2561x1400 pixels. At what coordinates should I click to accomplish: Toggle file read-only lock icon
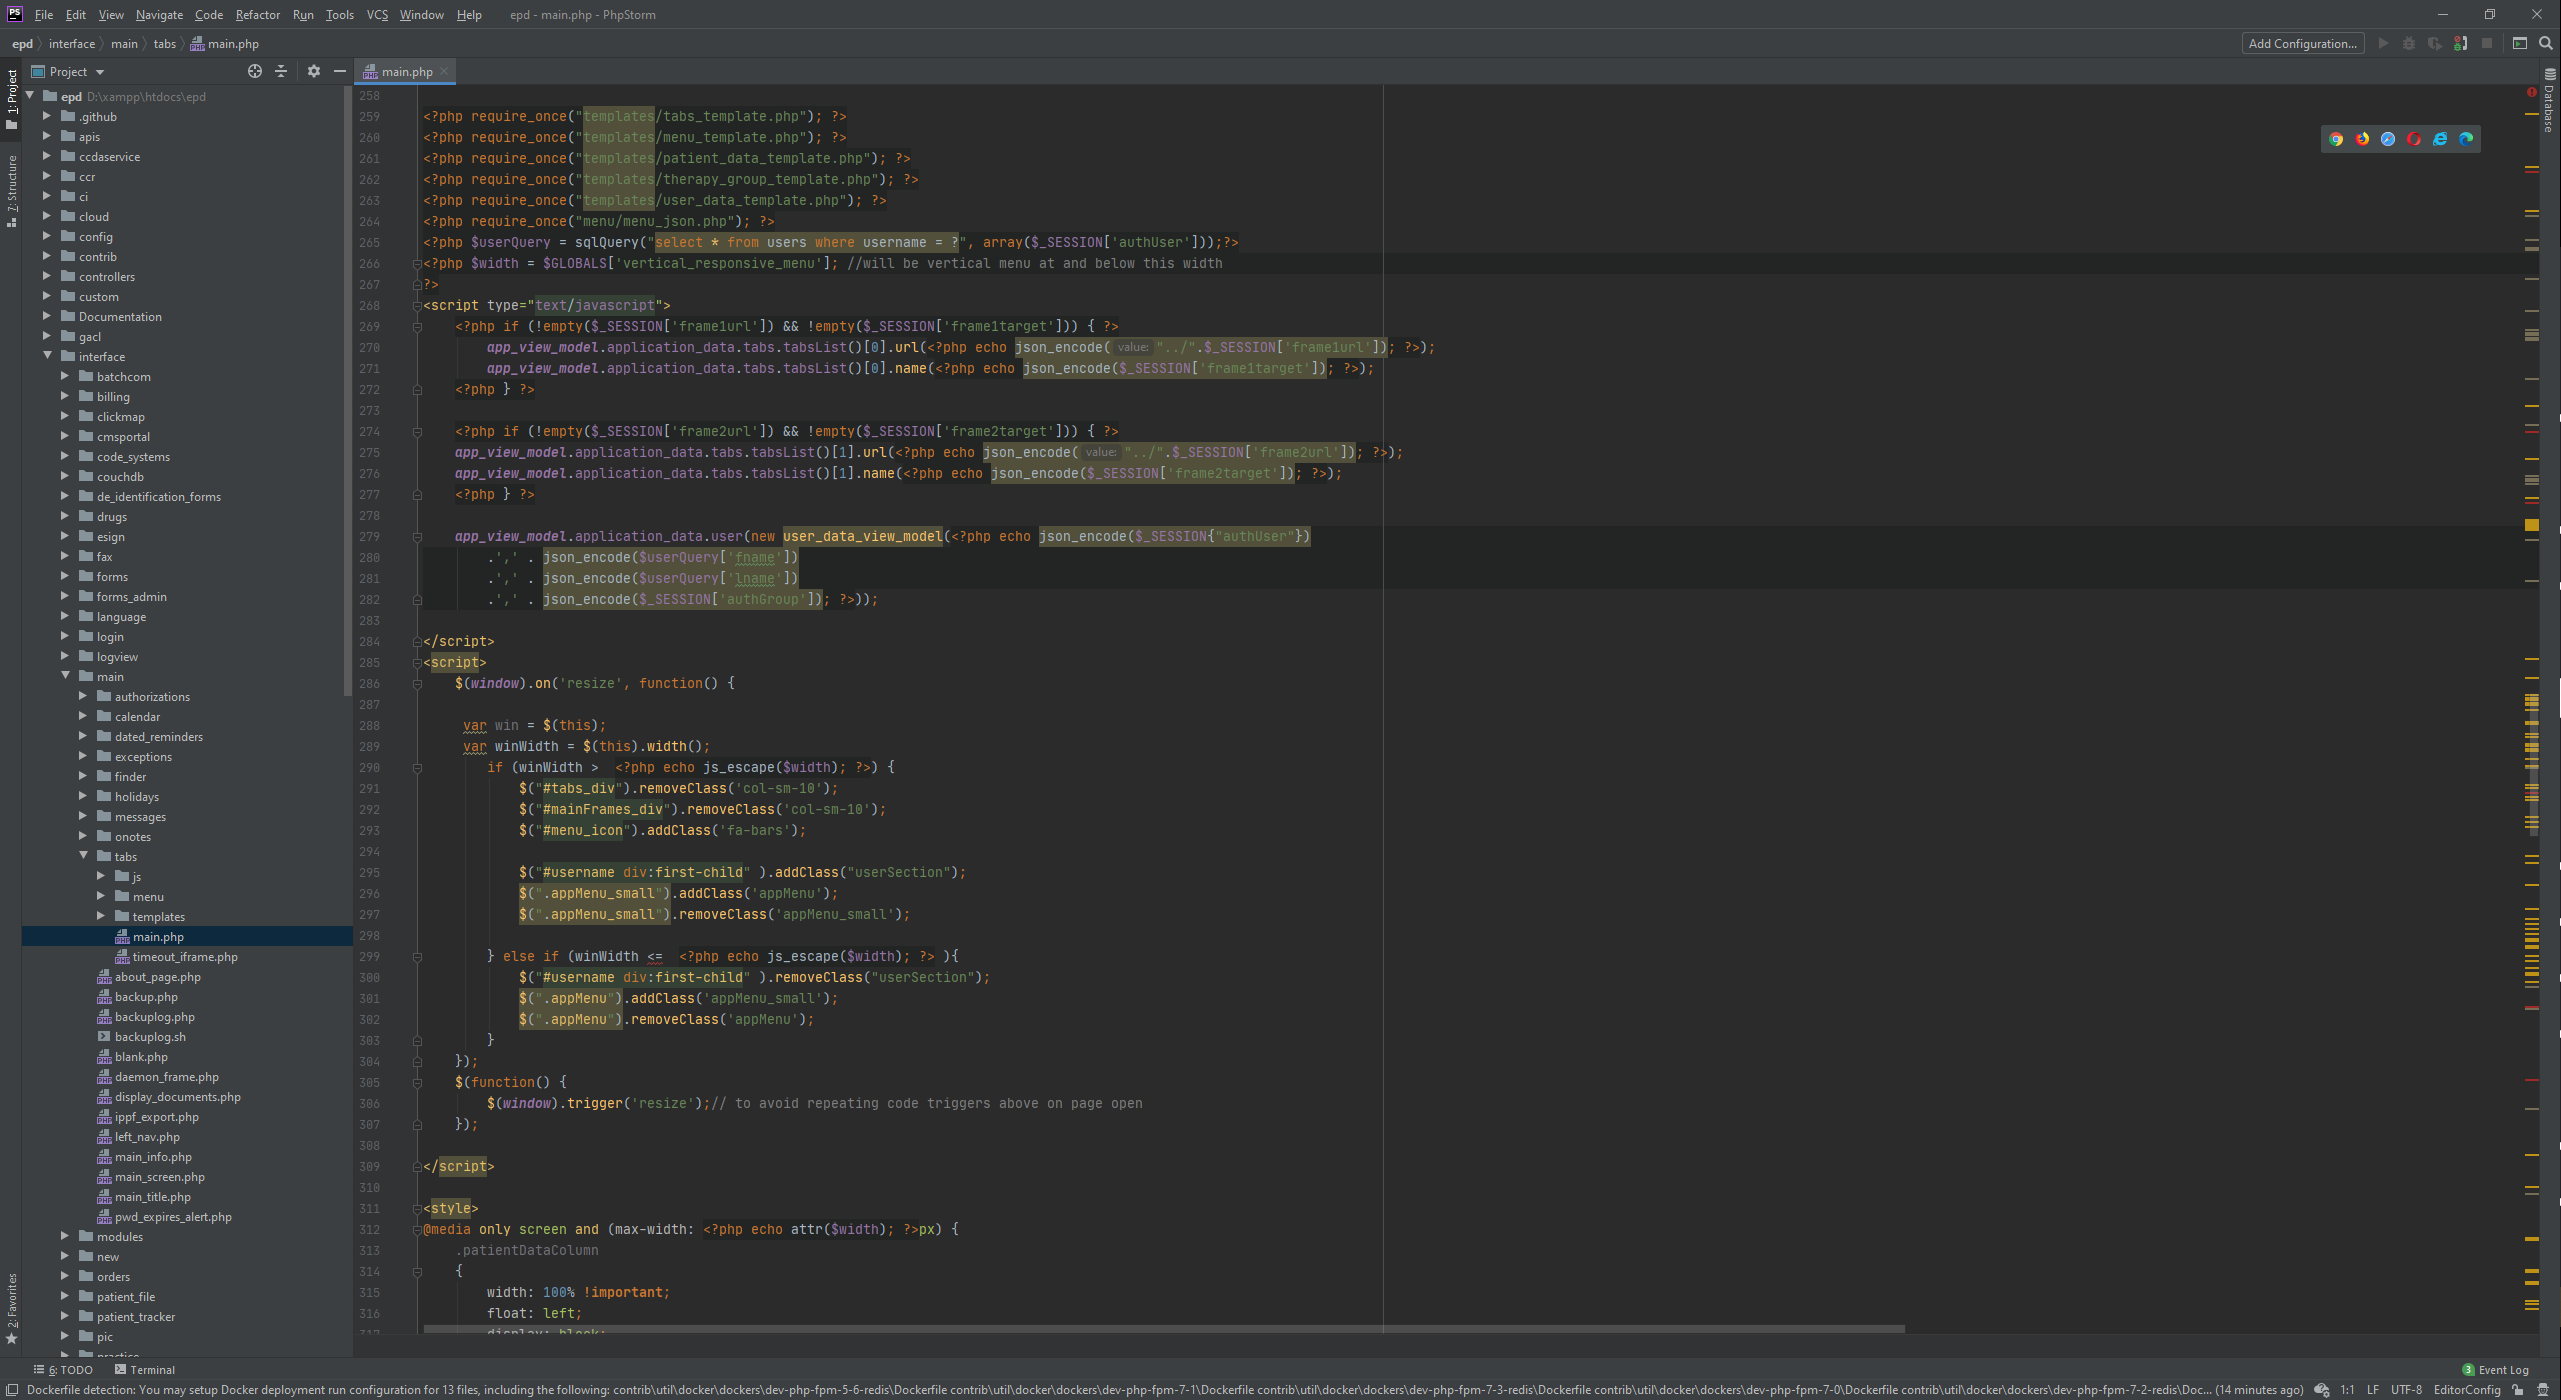(x=2518, y=1390)
